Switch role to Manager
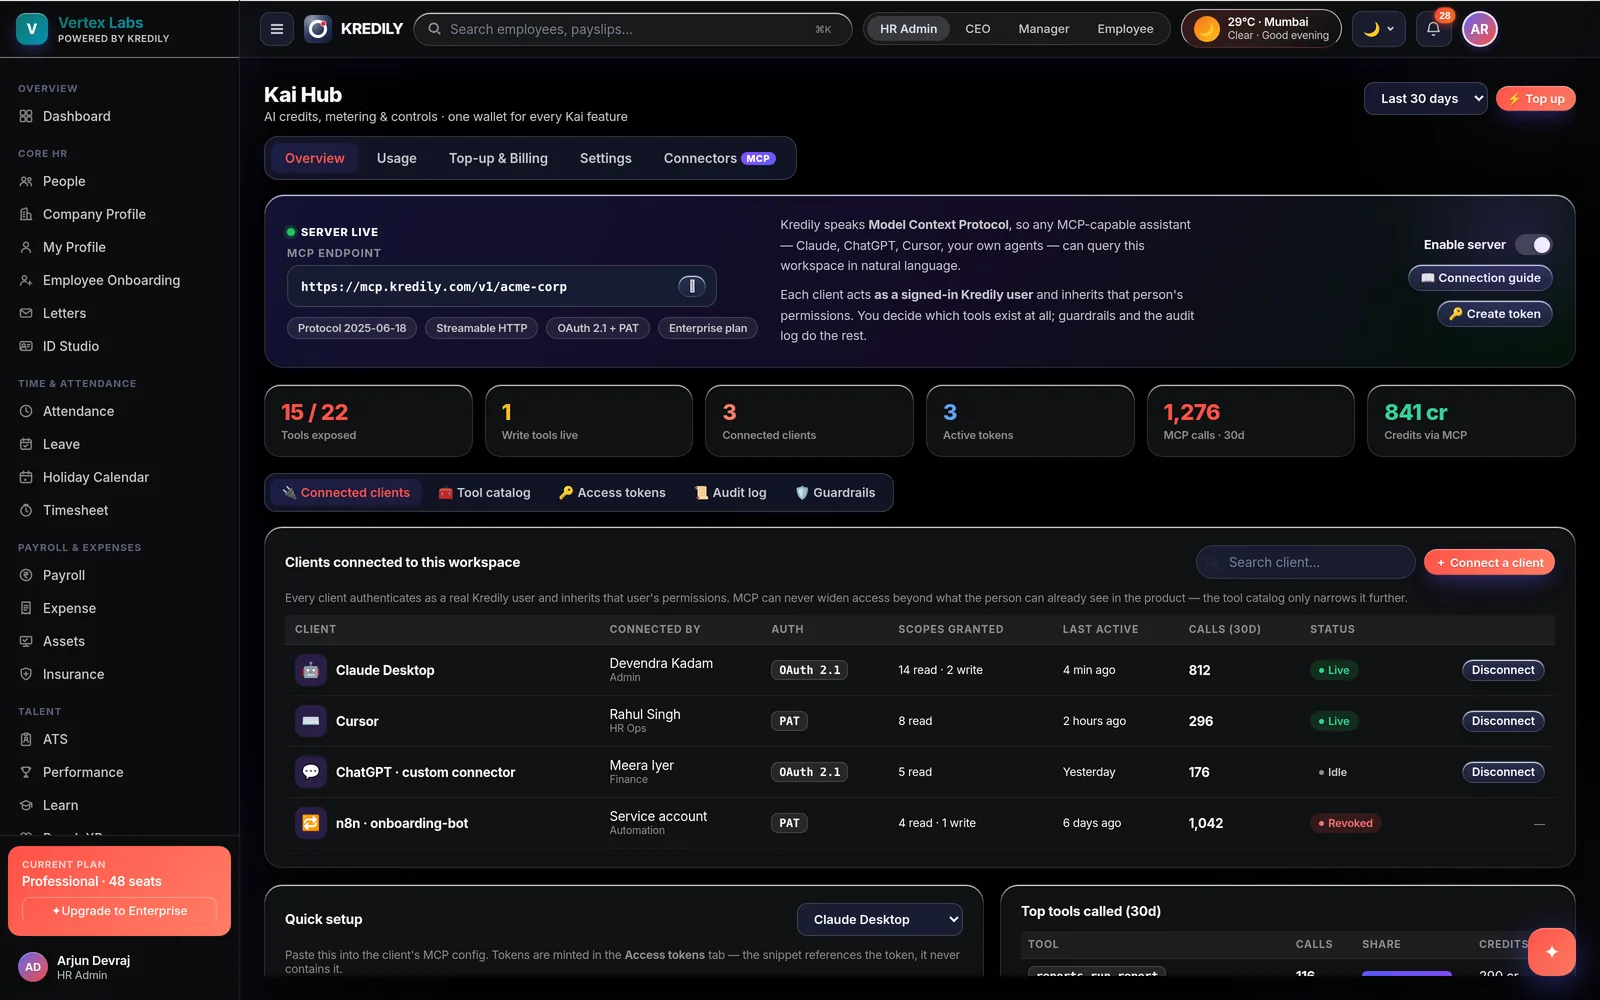Image resolution: width=1600 pixels, height=1000 pixels. [x=1043, y=29]
